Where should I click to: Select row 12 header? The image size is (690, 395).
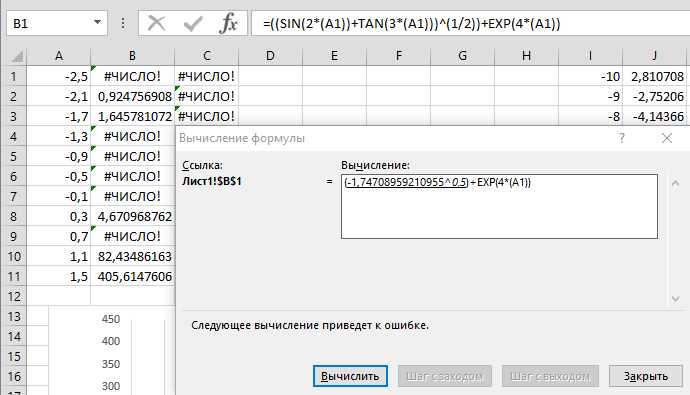pos(13,296)
